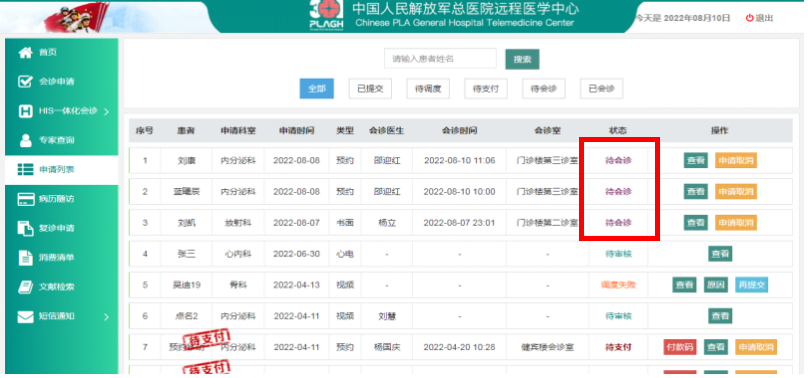Click 查看 in the 杨国庆 row

(x=716, y=347)
